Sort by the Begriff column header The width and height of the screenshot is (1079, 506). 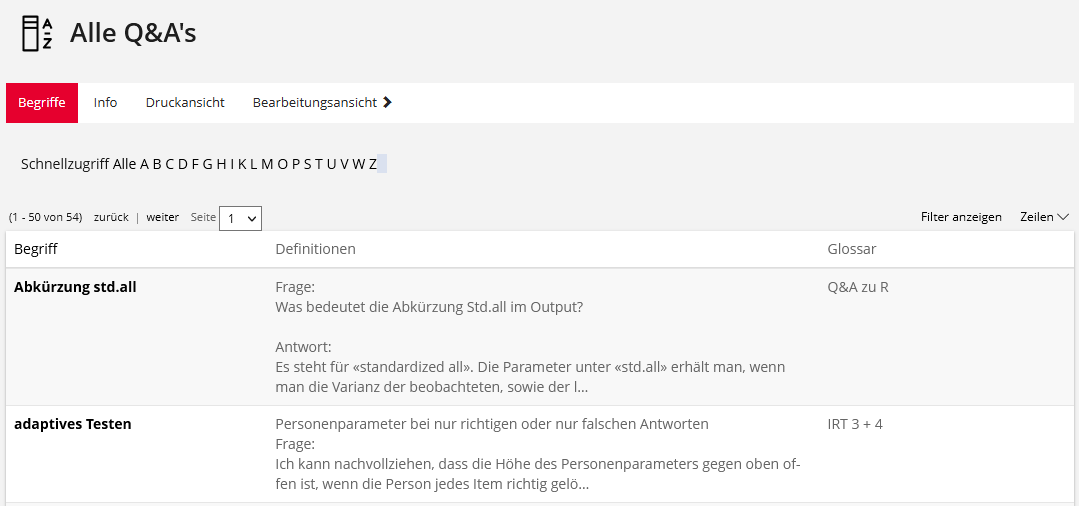[x=36, y=249]
